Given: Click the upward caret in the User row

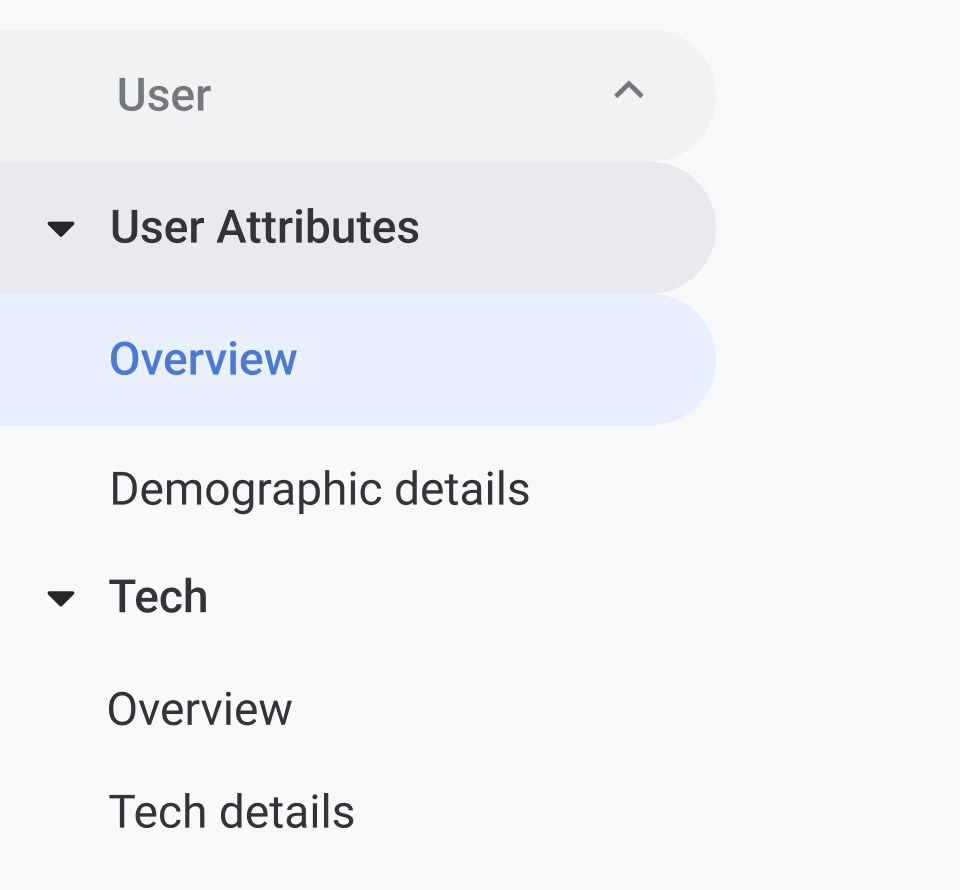Looking at the screenshot, I should coord(628,92).
